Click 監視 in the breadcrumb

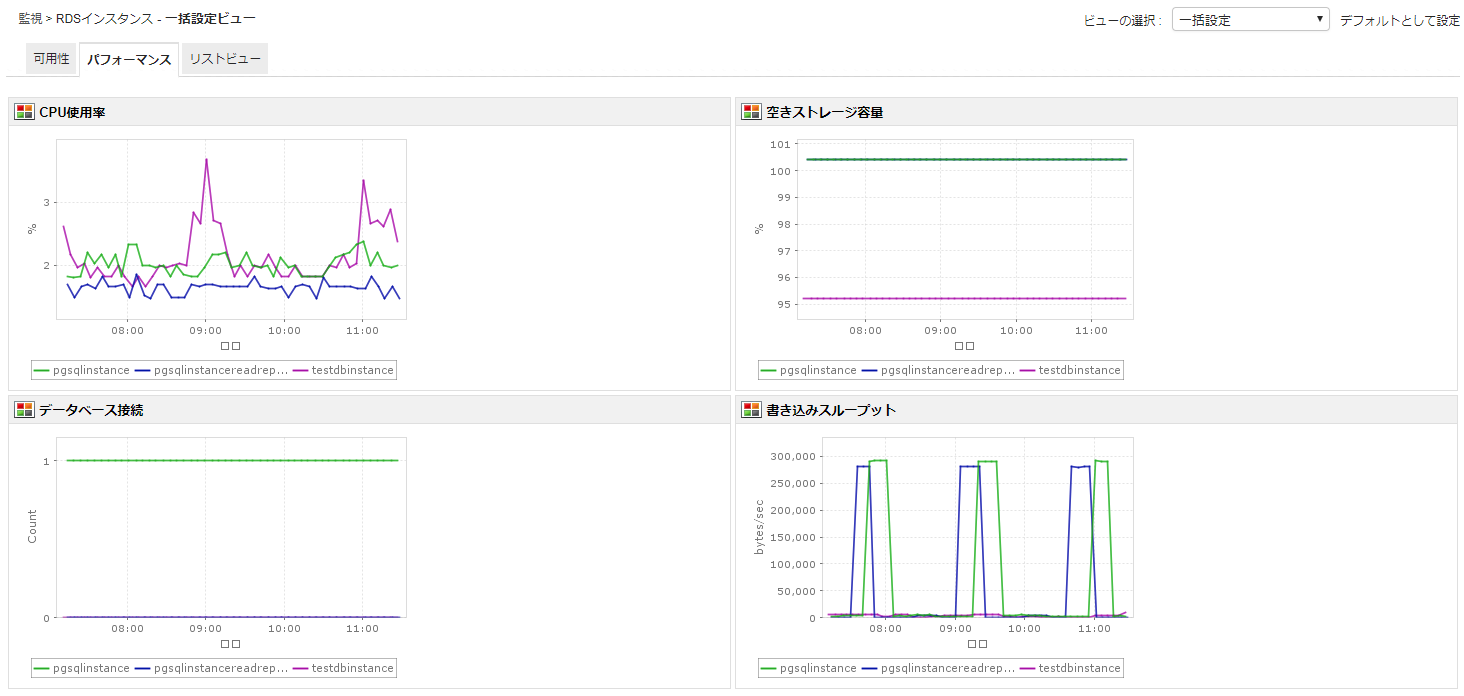(x=30, y=19)
